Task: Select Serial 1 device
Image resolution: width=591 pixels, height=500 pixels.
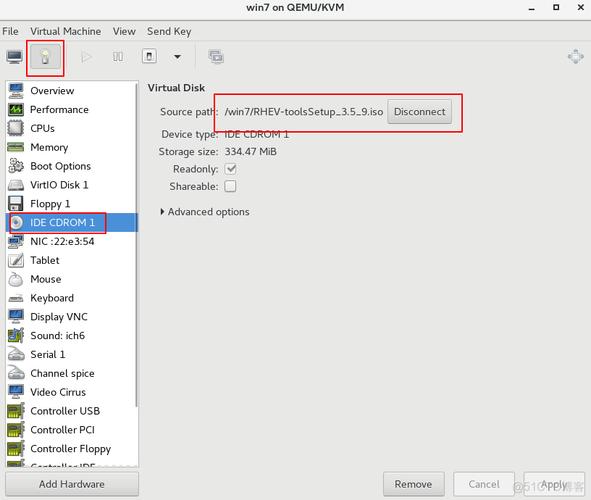Action: (x=71, y=355)
